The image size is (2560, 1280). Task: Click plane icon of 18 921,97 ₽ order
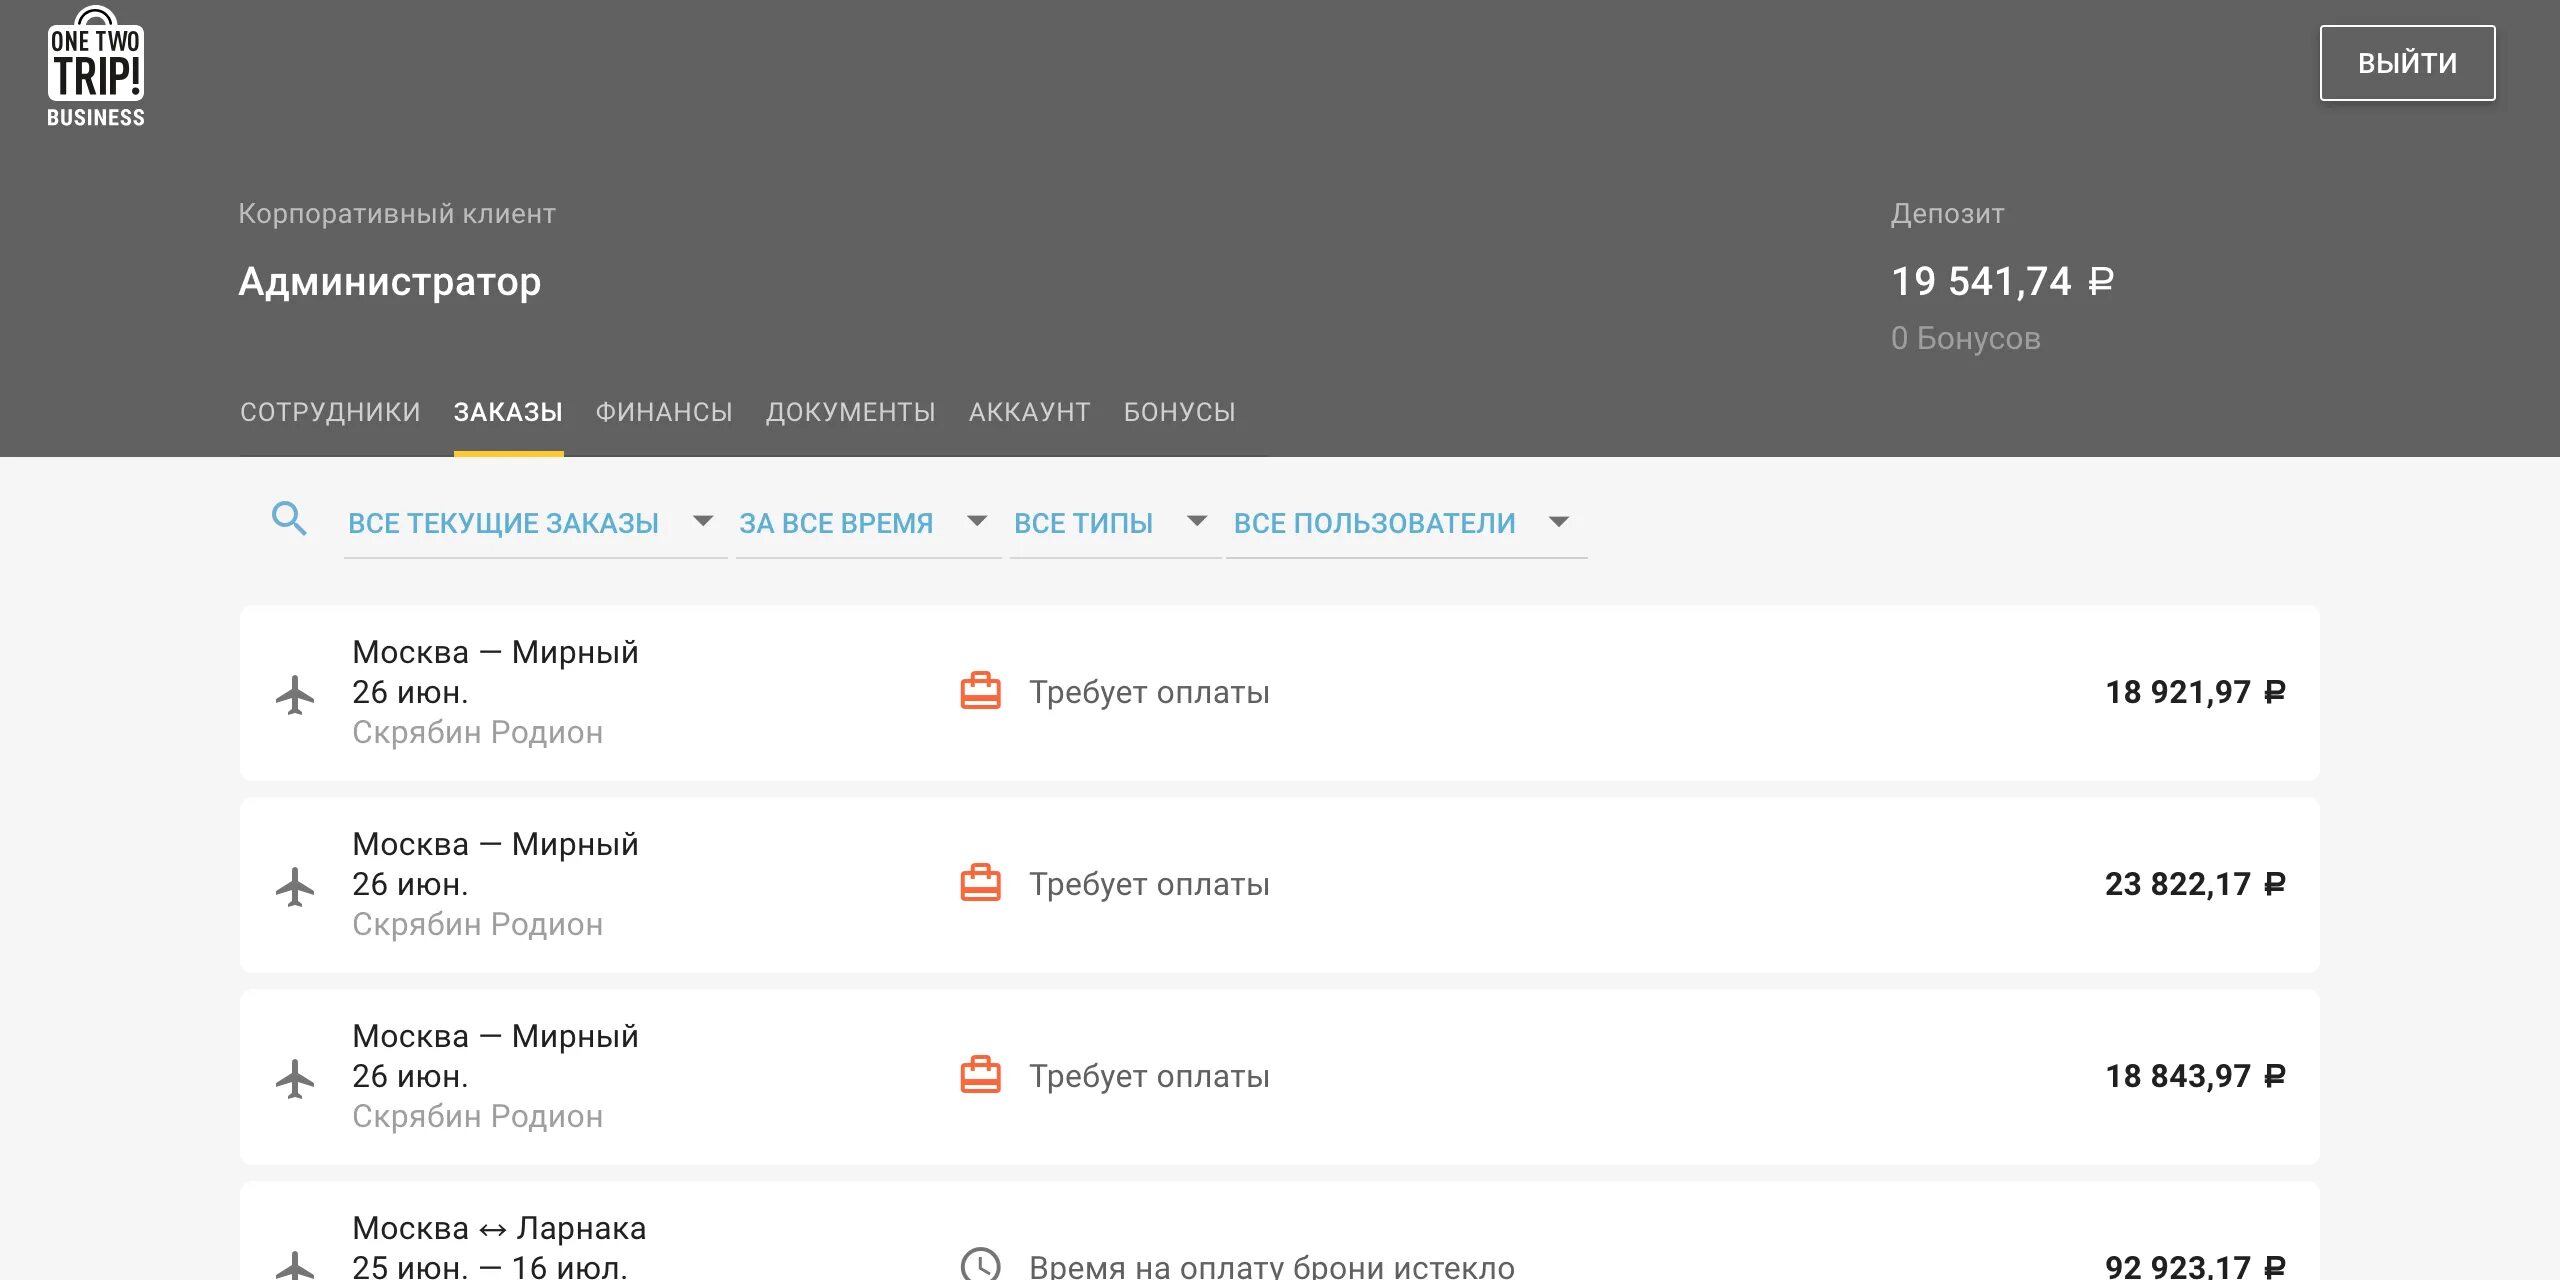click(x=295, y=694)
